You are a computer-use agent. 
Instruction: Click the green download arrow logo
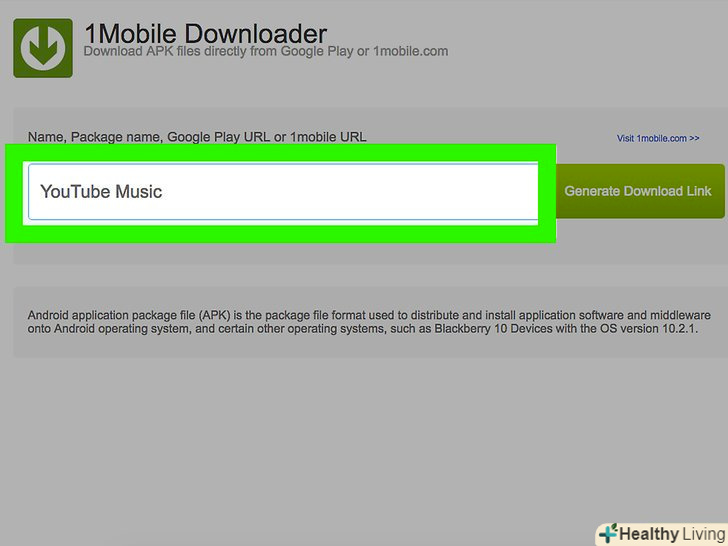[x=43, y=48]
